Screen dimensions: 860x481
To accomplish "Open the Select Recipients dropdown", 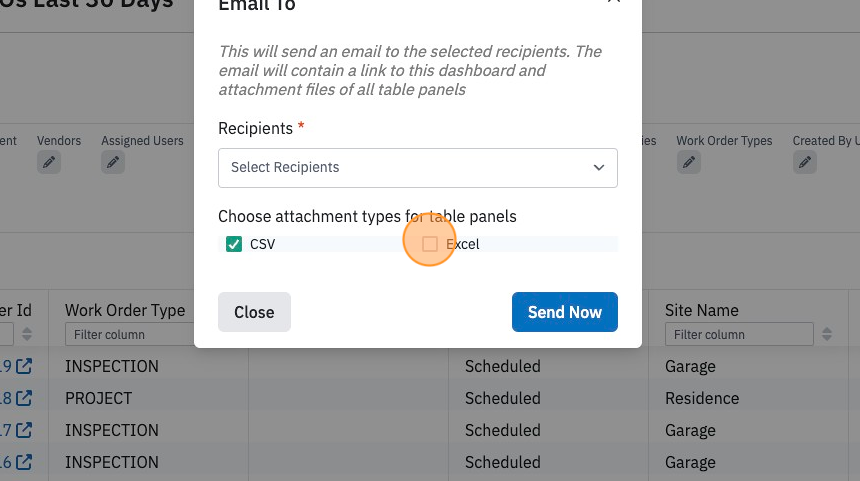I will pyautogui.click(x=418, y=168).
